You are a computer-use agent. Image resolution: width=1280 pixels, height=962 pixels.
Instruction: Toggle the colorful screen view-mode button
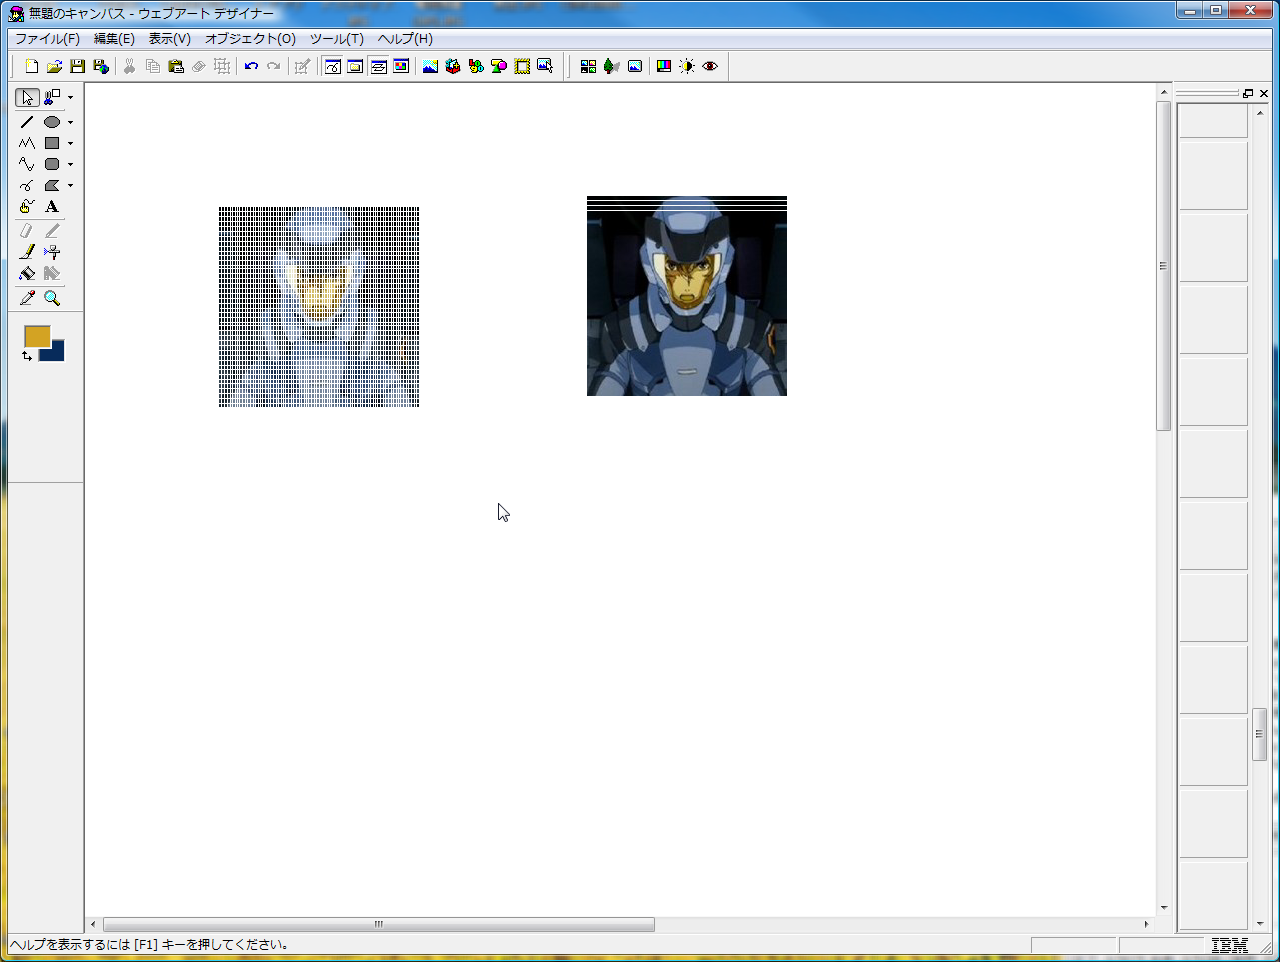click(x=401, y=66)
